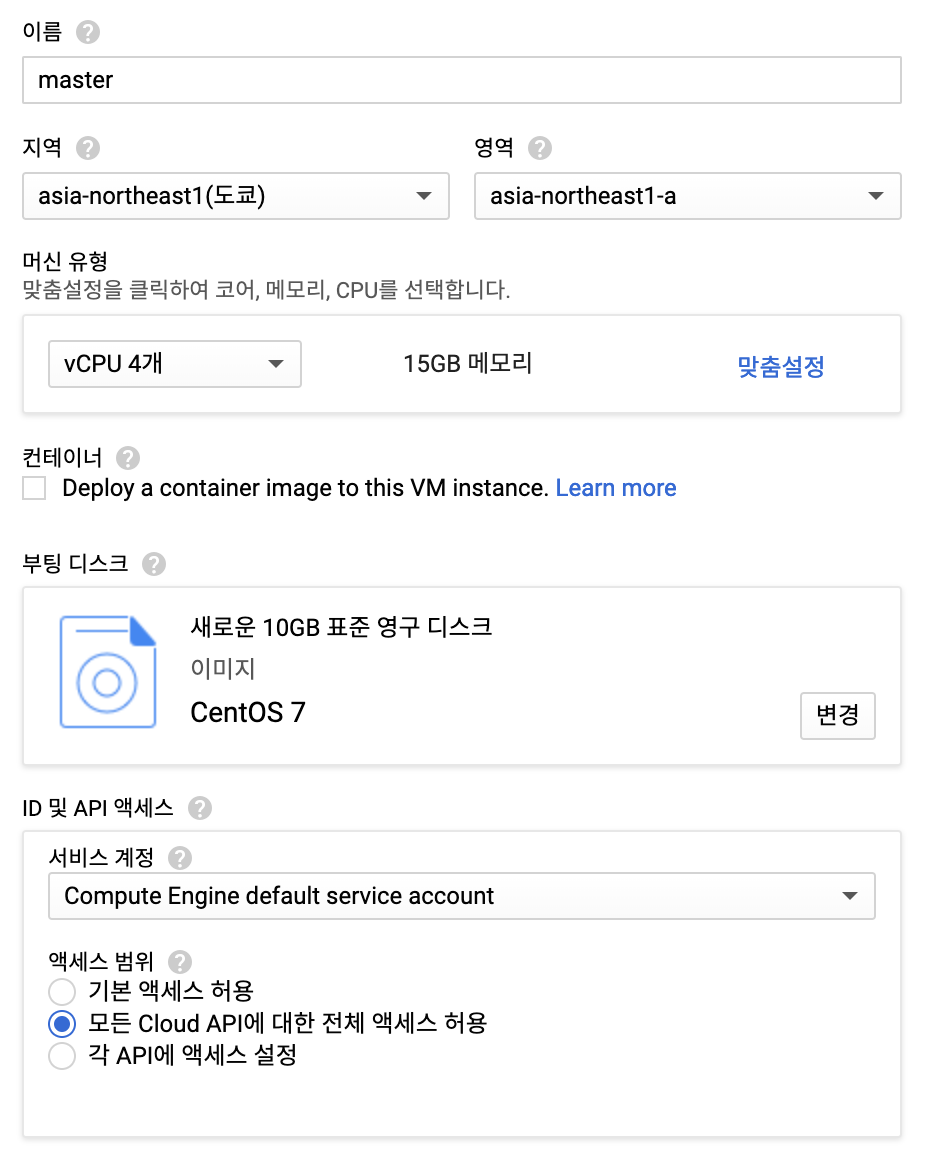Click the CentOS 7 boot disk image icon
The height and width of the screenshot is (1160, 936).
coord(108,672)
